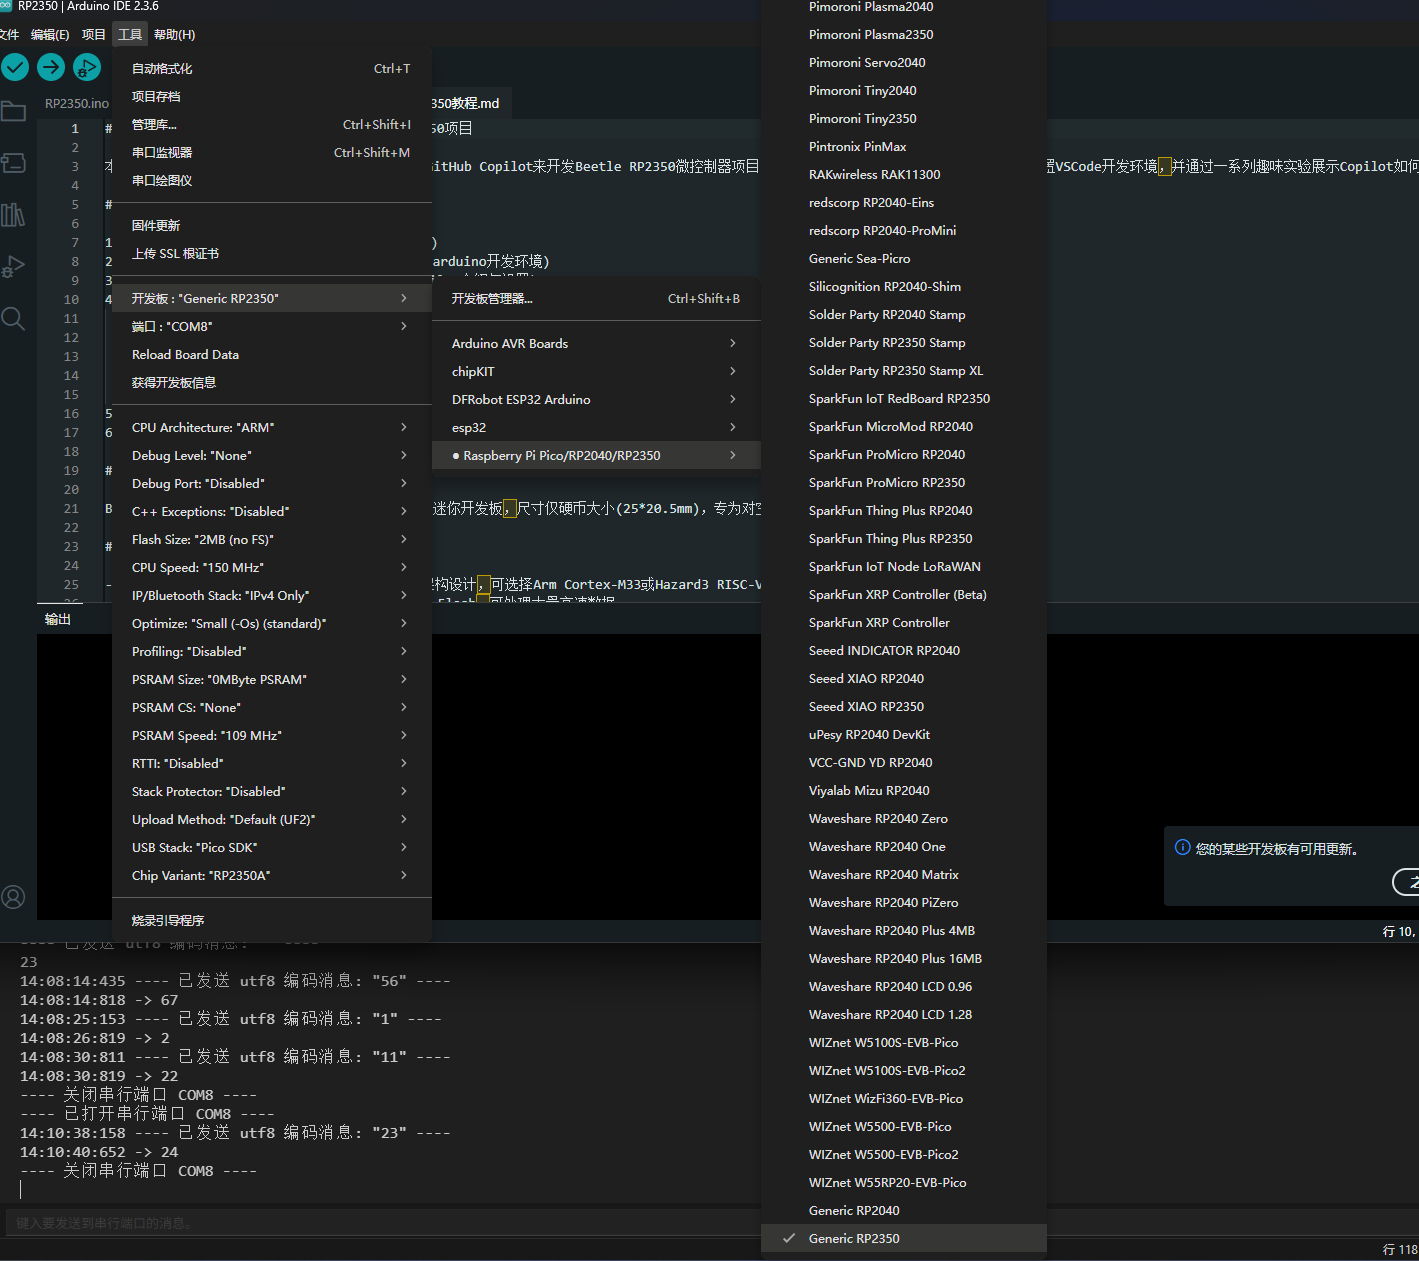Open 串口监视器 from the tools menu
1419x1261 pixels.
pyautogui.click(x=272, y=152)
